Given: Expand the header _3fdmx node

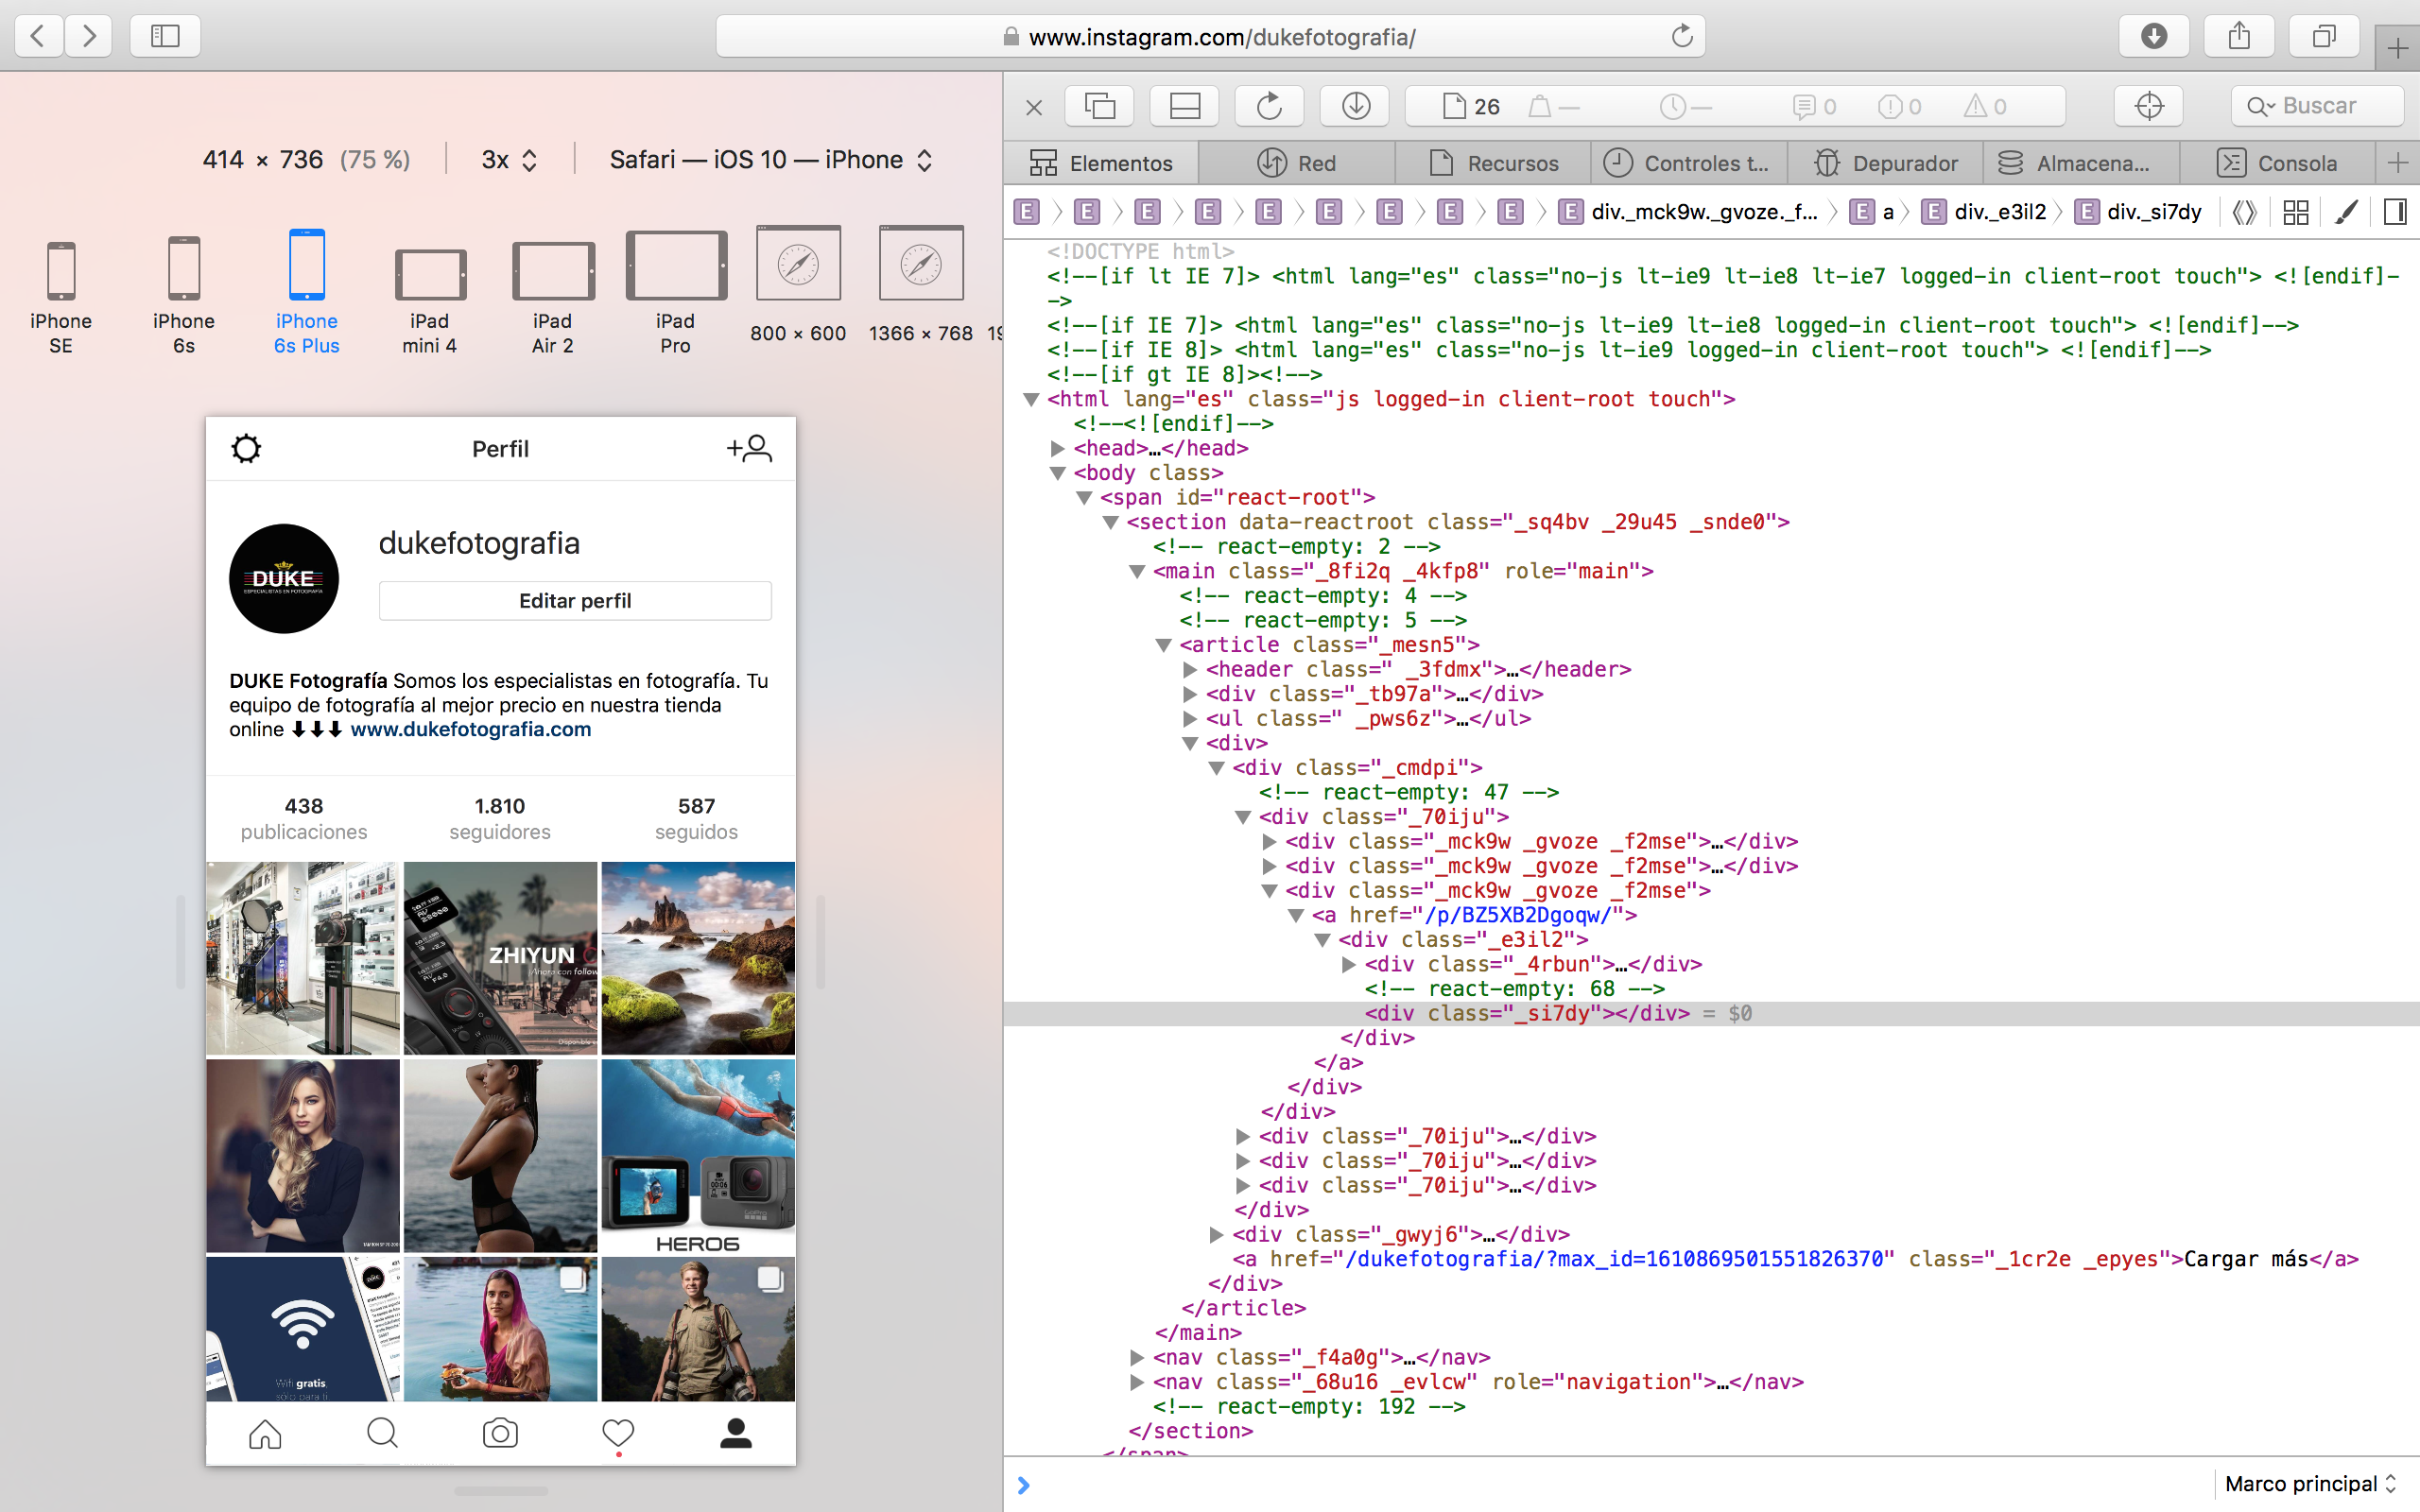Looking at the screenshot, I should (x=1190, y=670).
